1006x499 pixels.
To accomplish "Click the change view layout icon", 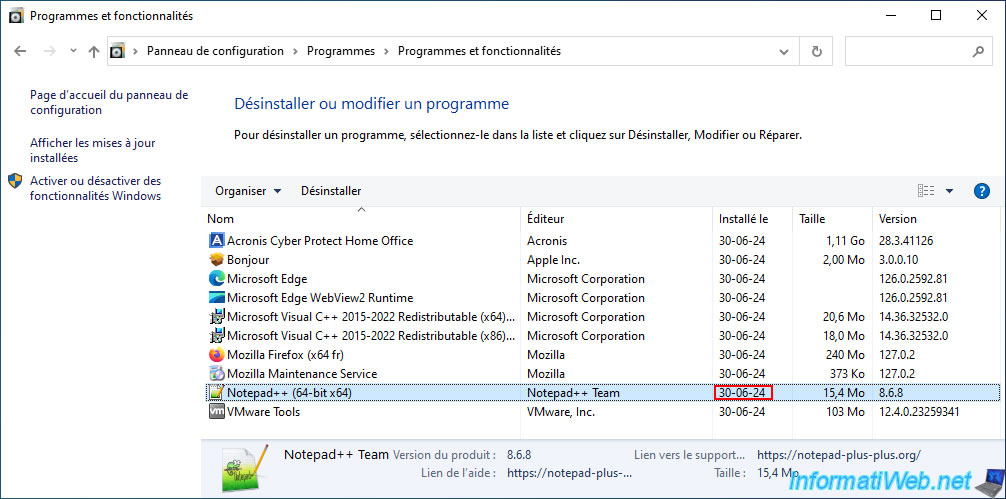I will tap(926, 190).
